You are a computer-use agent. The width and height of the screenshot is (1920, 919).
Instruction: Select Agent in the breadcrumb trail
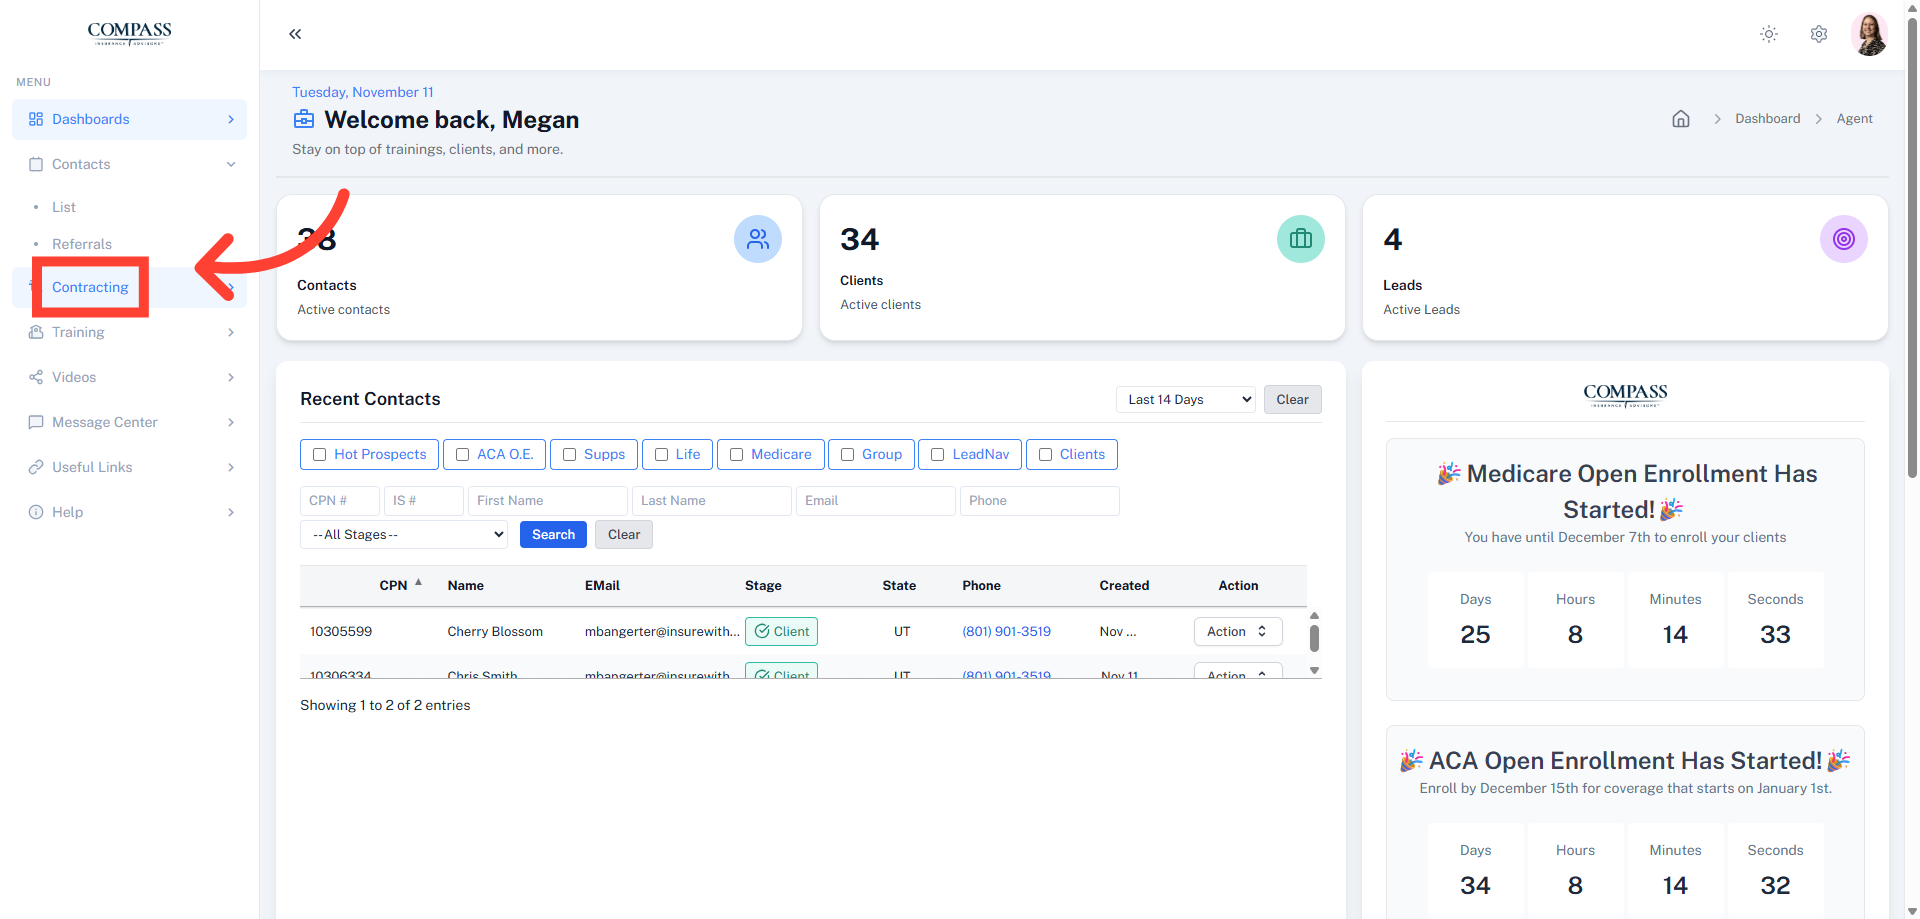1855,118
